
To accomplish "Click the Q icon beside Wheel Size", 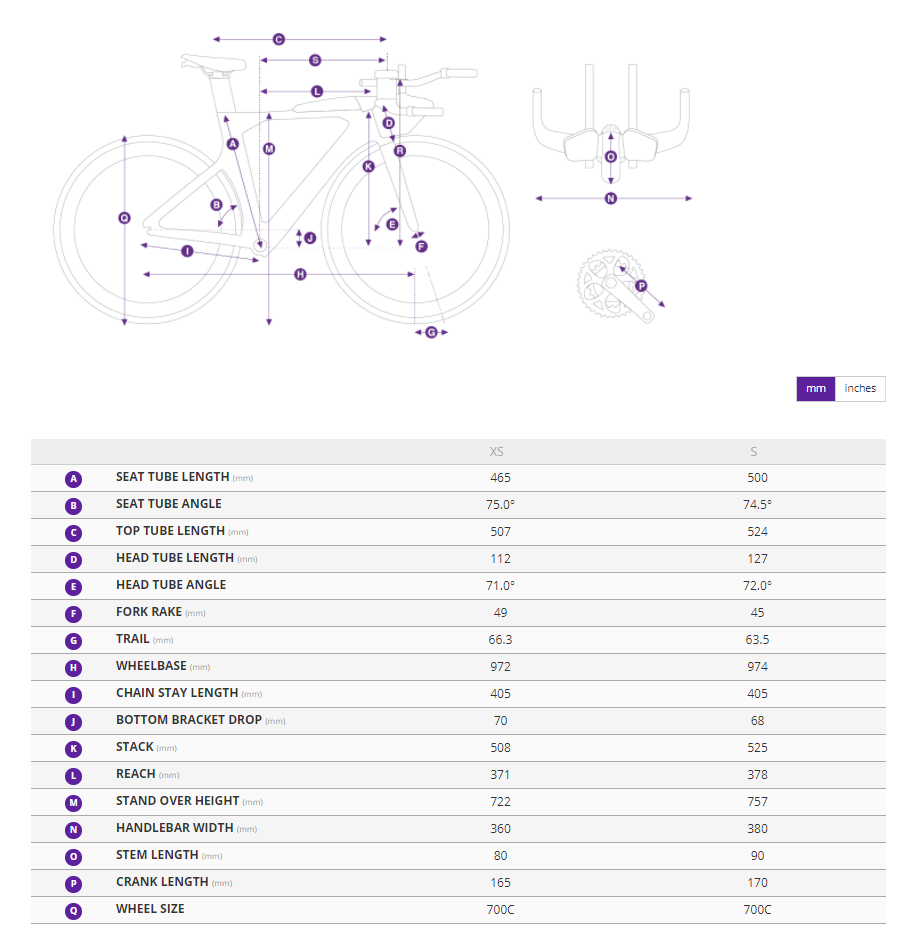I will tap(73, 910).
